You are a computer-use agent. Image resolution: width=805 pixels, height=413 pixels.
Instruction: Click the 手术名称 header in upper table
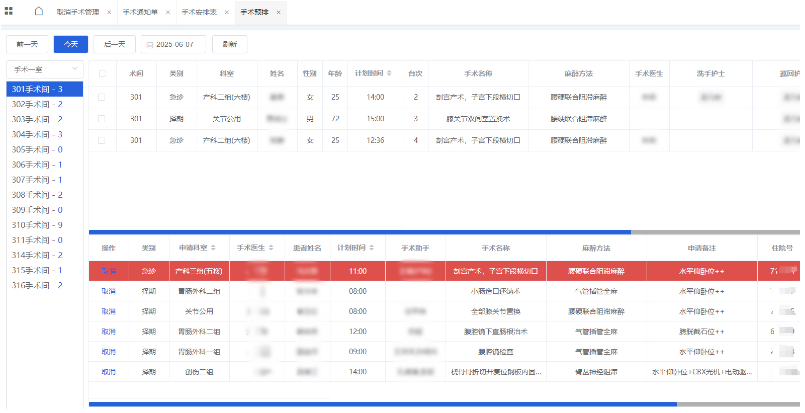coord(478,73)
